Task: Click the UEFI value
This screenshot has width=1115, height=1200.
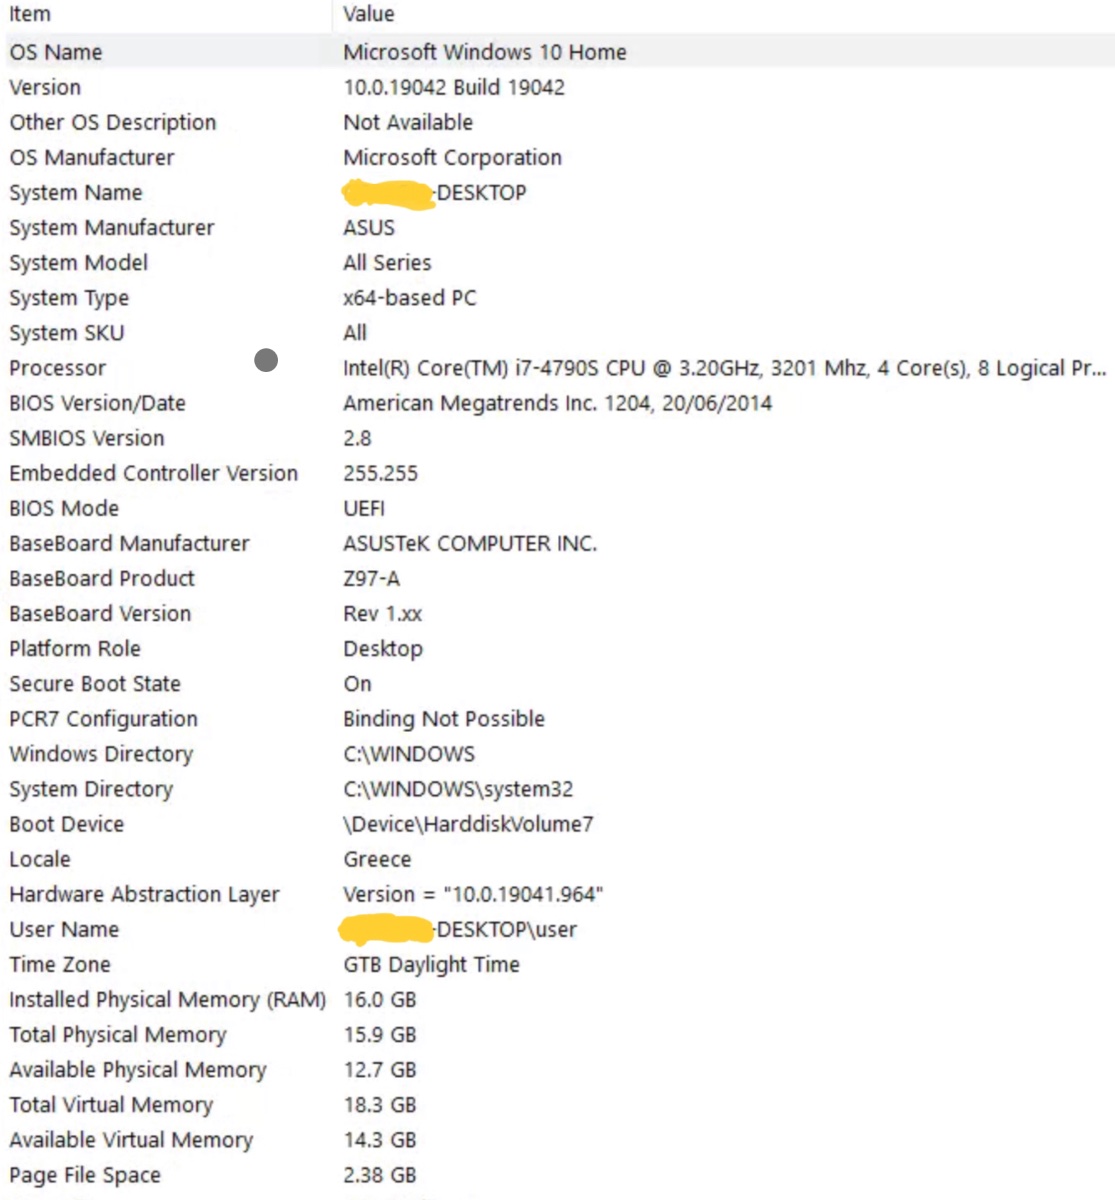Action: (x=364, y=508)
